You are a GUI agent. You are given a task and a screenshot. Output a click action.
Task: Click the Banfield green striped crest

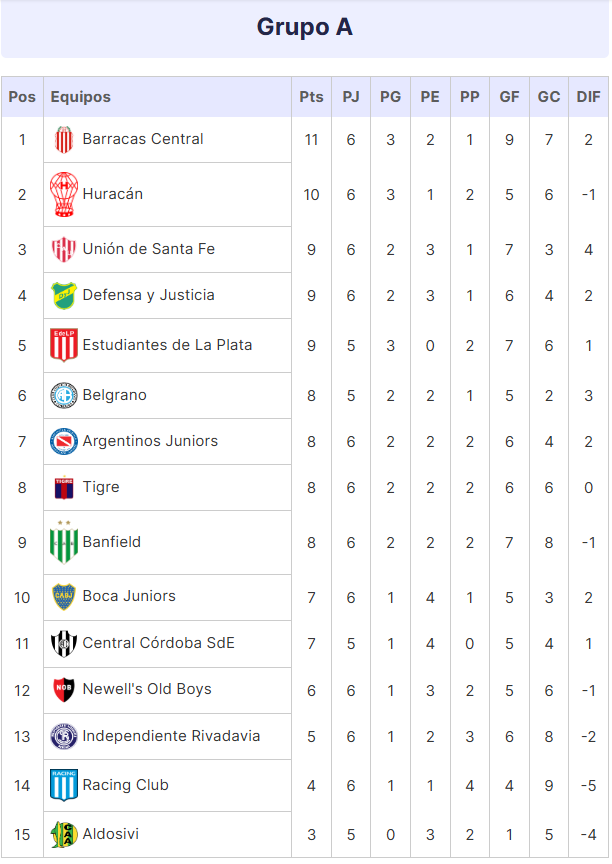(x=64, y=542)
